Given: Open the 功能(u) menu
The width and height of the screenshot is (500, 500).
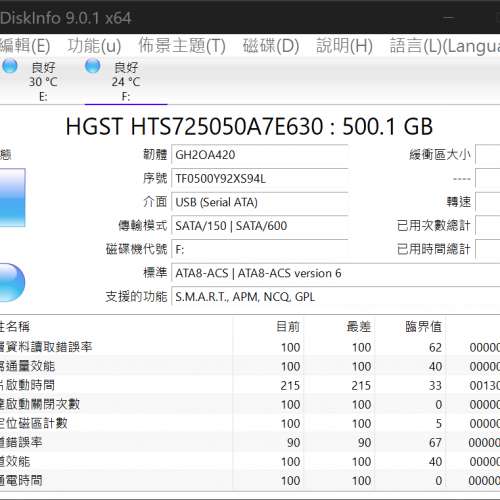Looking at the screenshot, I should 94,46.
